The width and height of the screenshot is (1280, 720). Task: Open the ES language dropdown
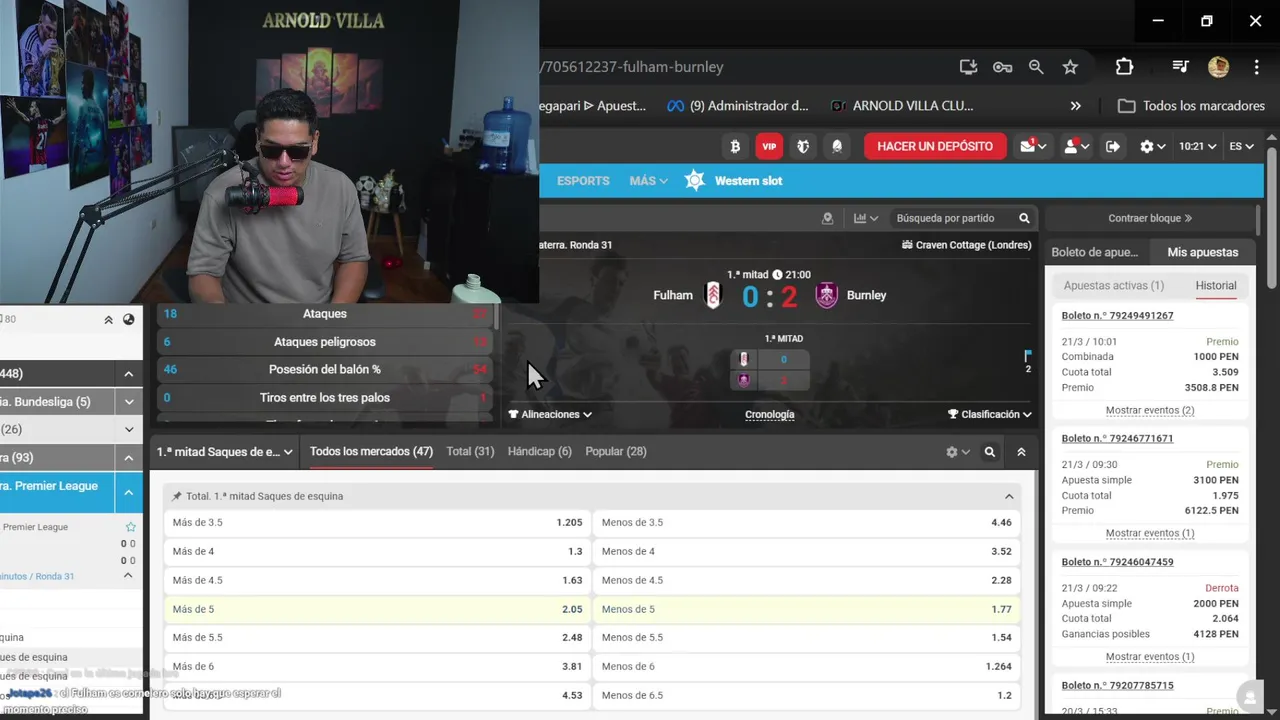point(1241,146)
